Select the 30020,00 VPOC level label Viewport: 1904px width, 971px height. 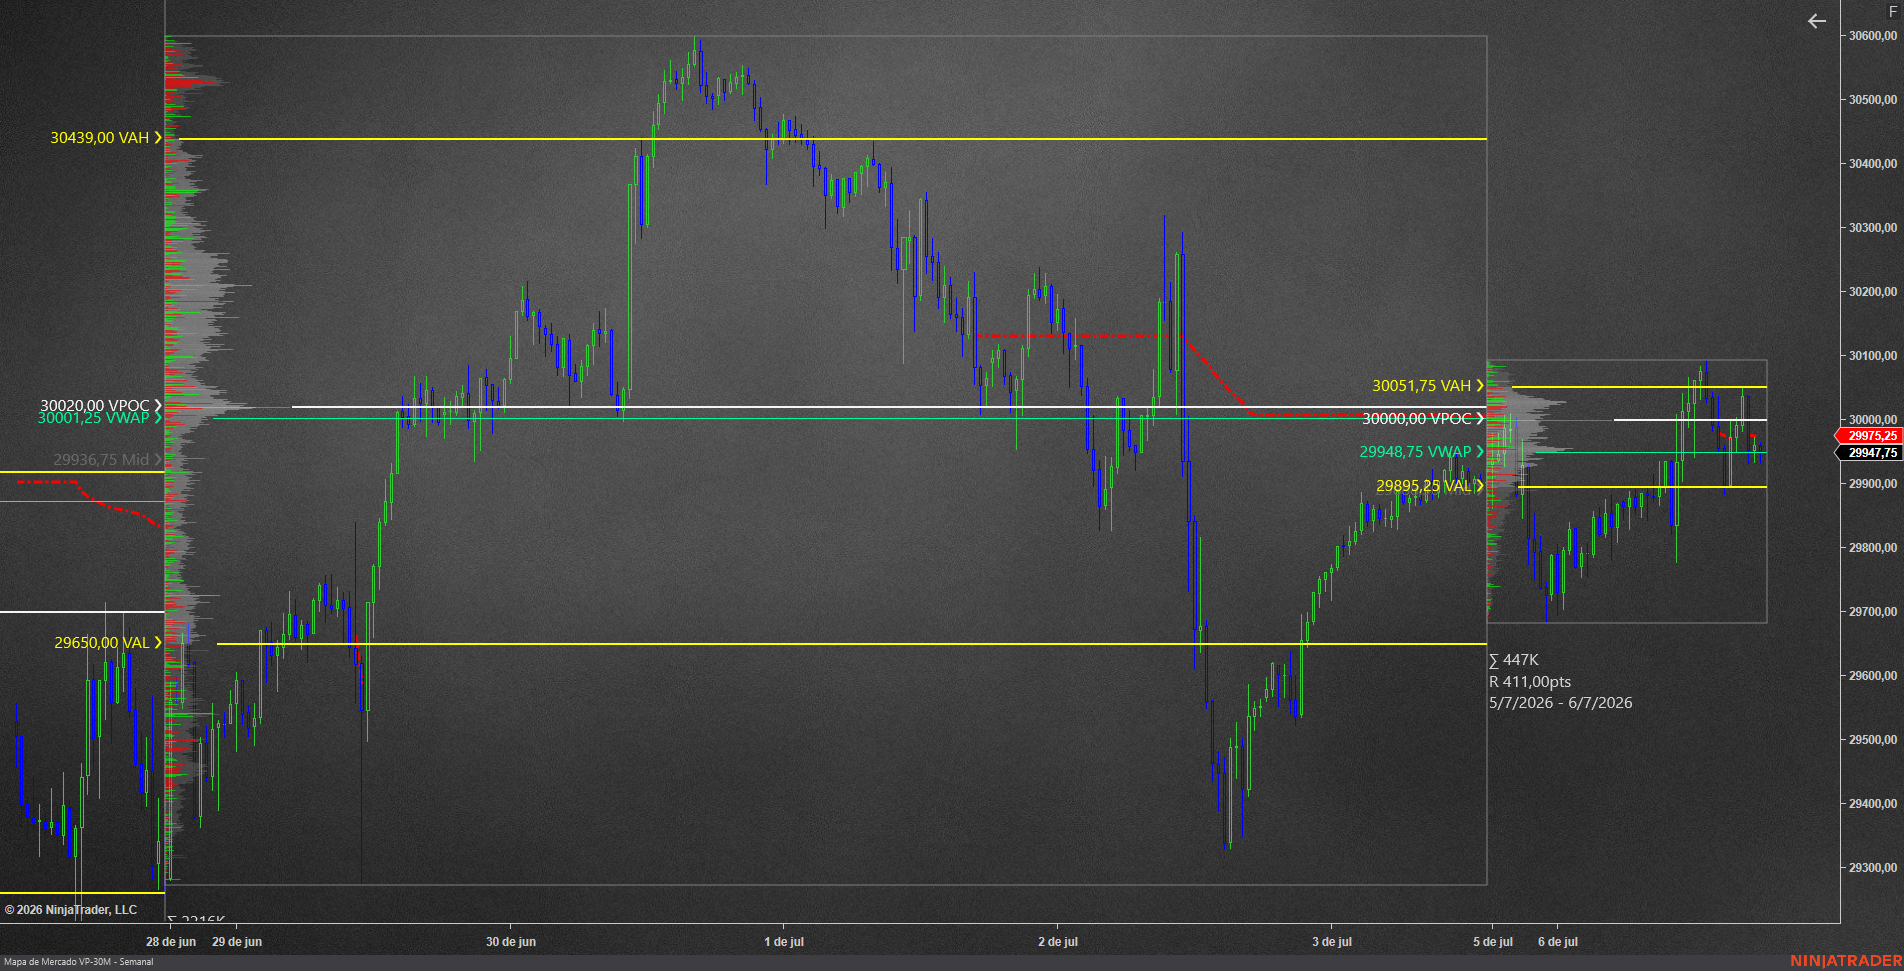(x=94, y=405)
